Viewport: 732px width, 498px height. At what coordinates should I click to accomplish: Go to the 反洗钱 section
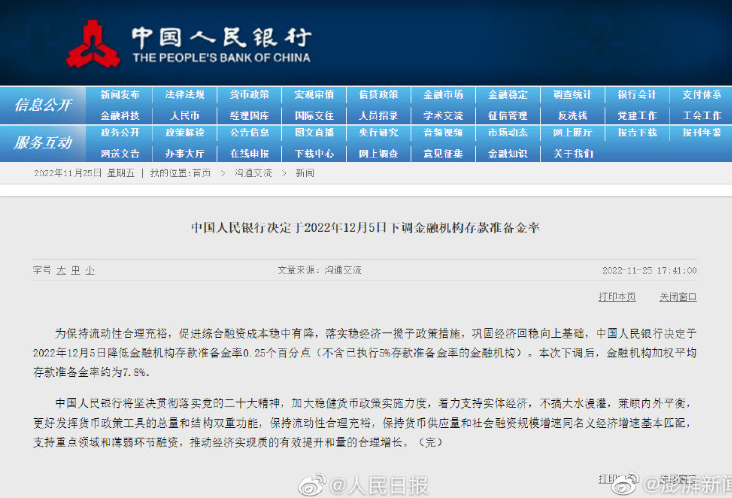point(572,115)
